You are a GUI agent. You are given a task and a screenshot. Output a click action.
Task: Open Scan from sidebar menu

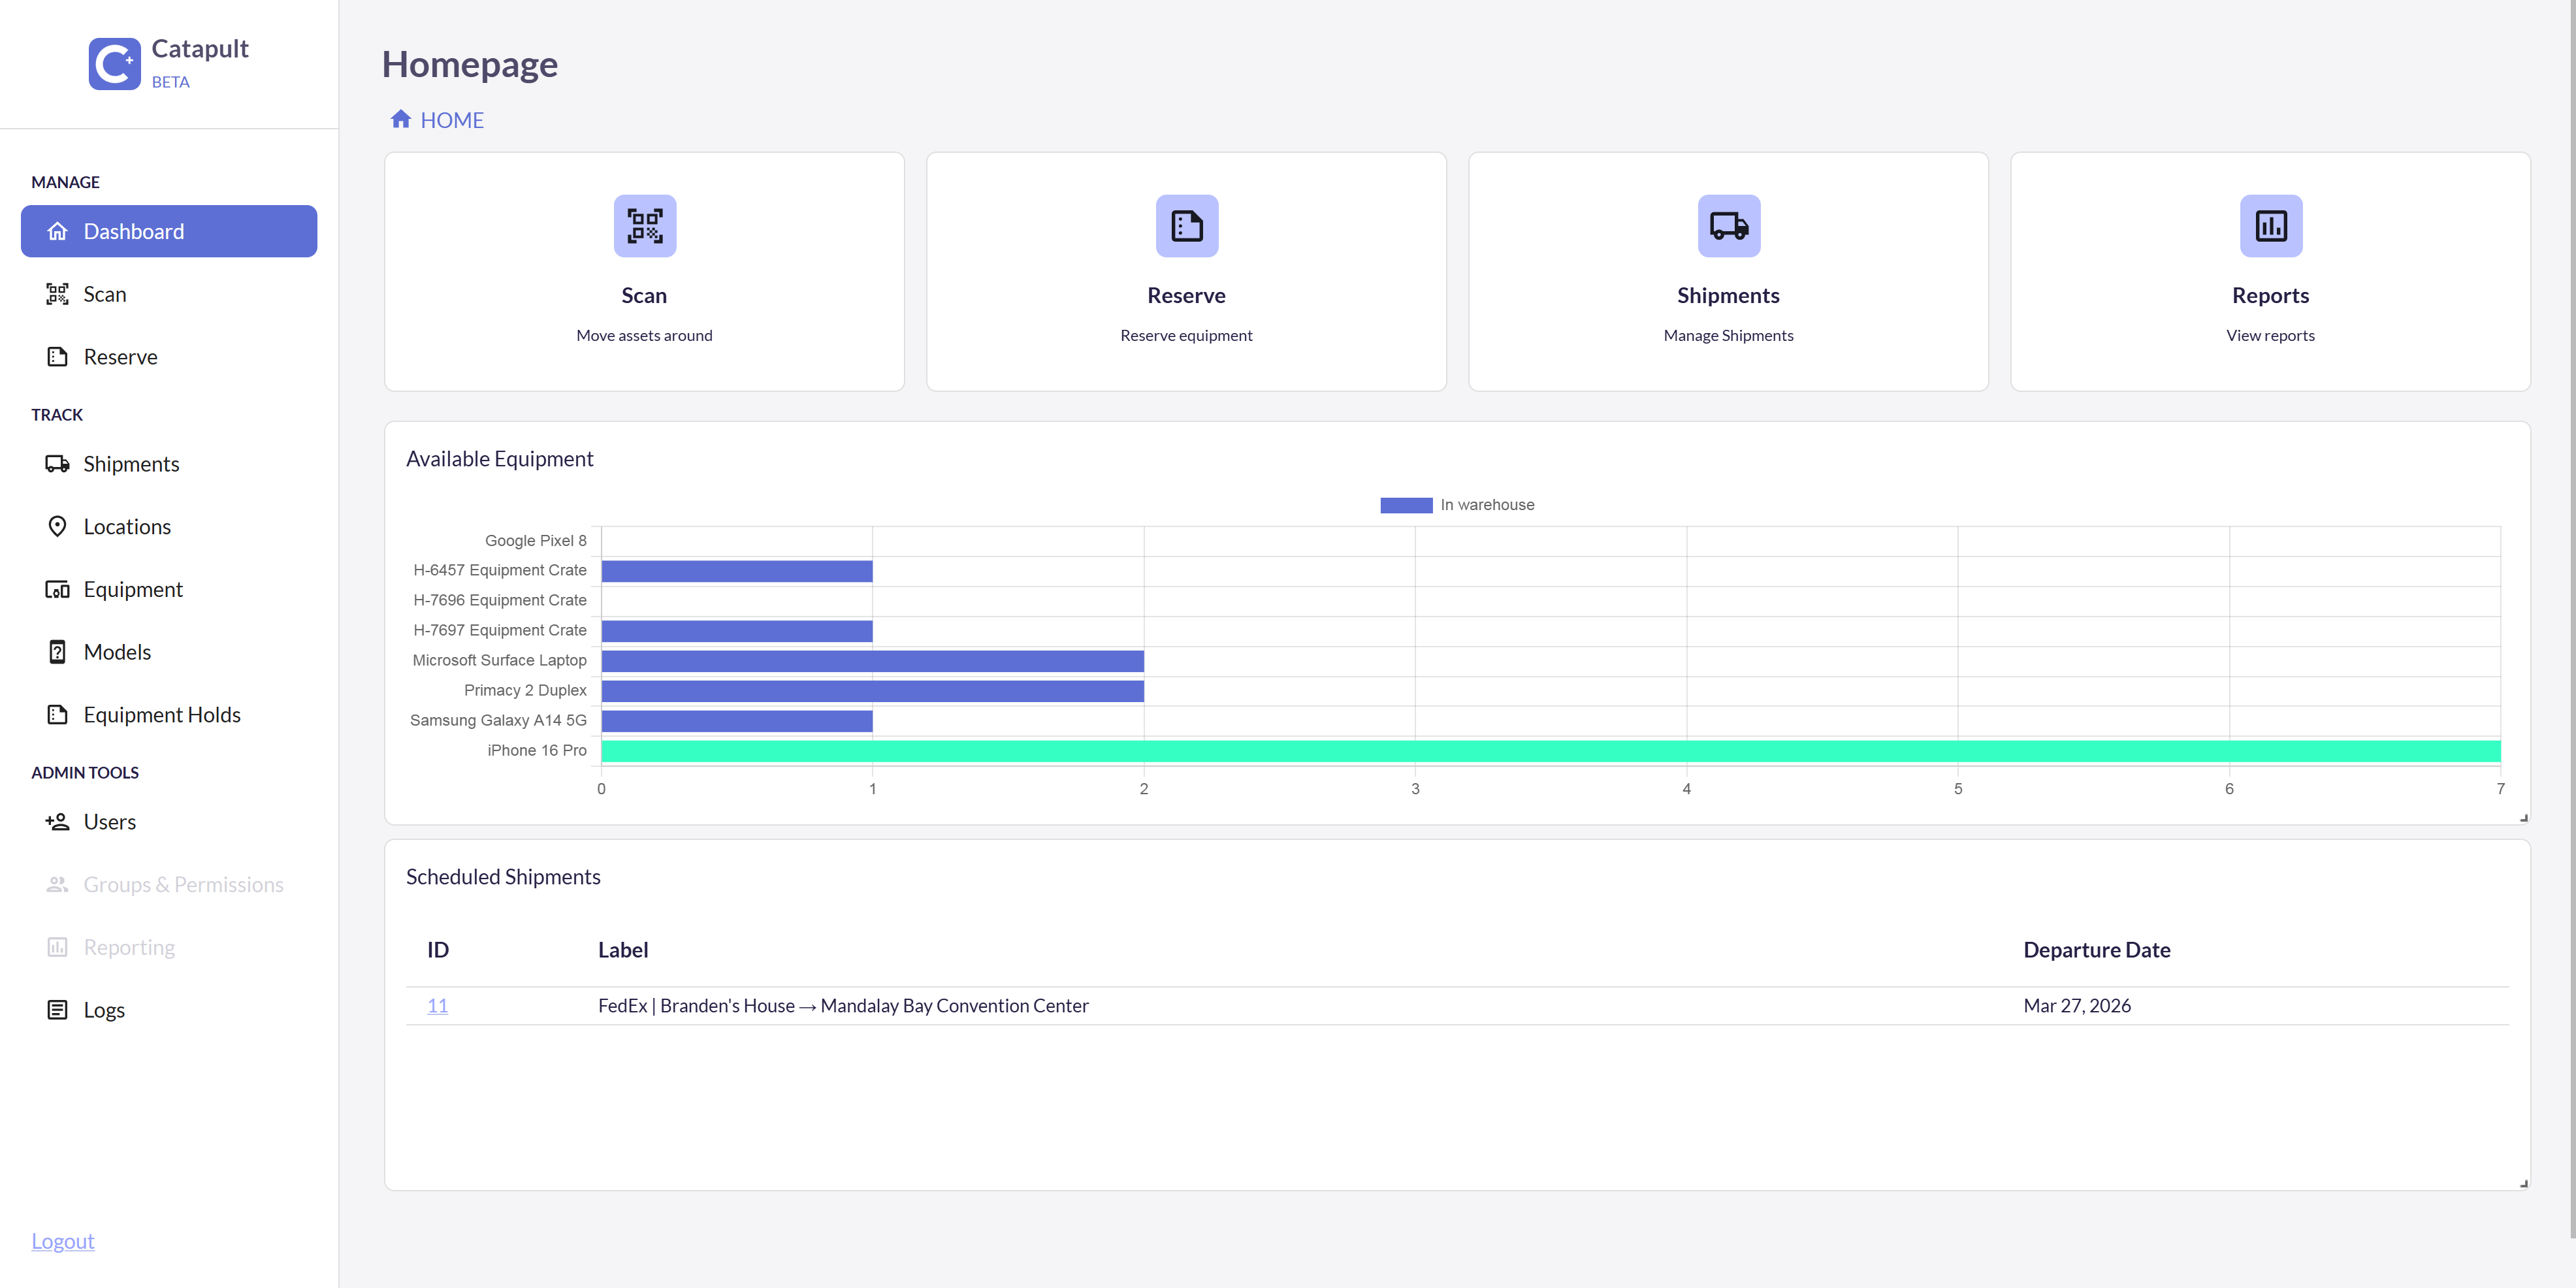coord(104,294)
